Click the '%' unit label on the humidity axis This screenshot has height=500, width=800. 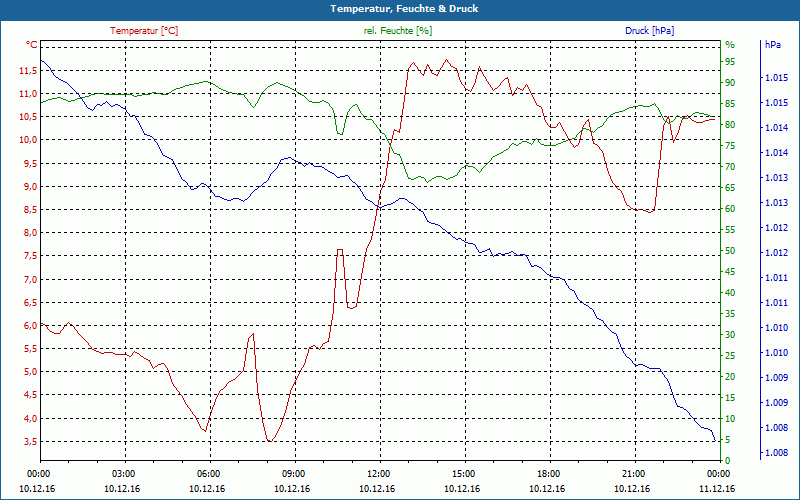[730, 45]
